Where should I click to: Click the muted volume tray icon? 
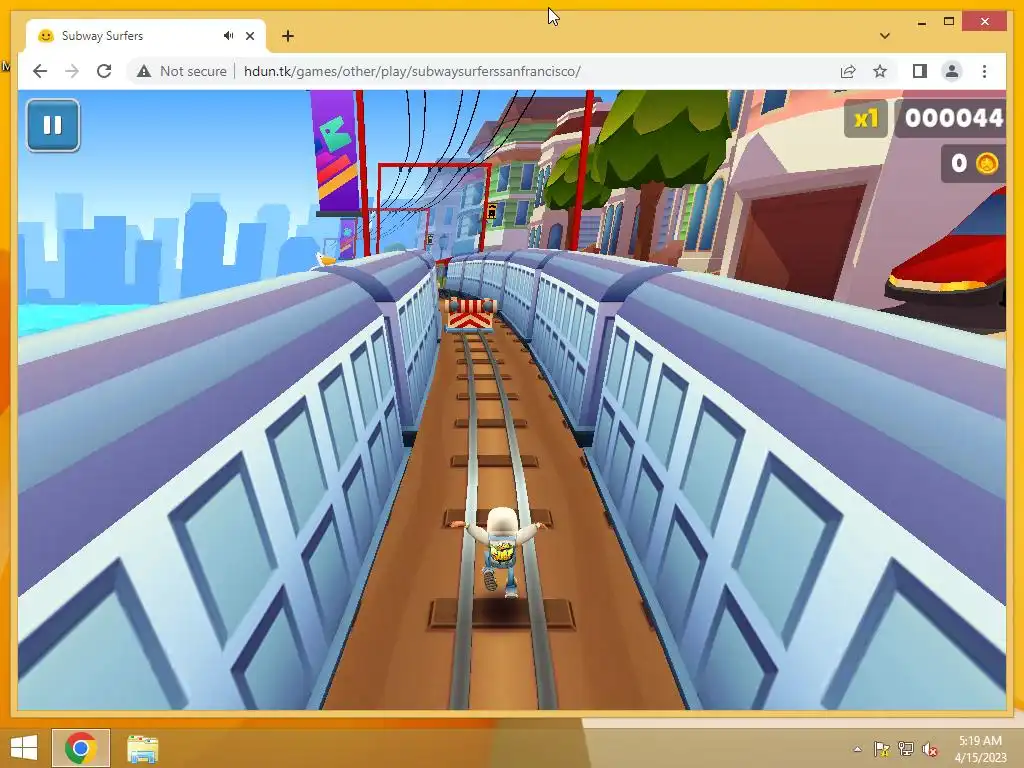pyautogui.click(x=929, y=749)
